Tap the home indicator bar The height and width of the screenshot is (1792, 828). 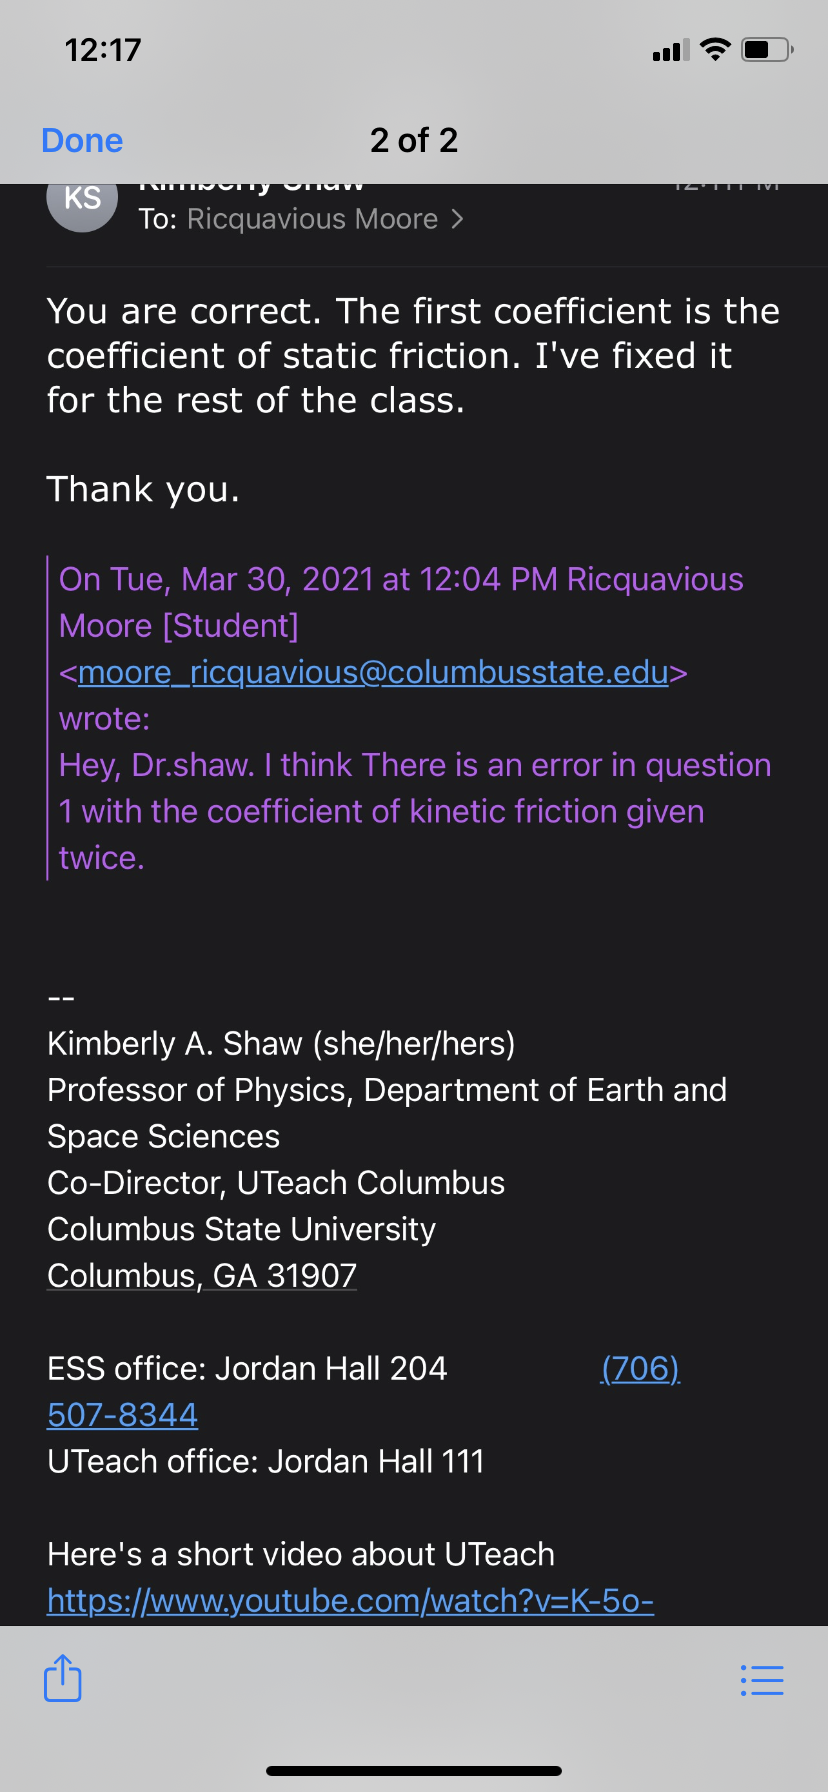[x=414, y=1771]
